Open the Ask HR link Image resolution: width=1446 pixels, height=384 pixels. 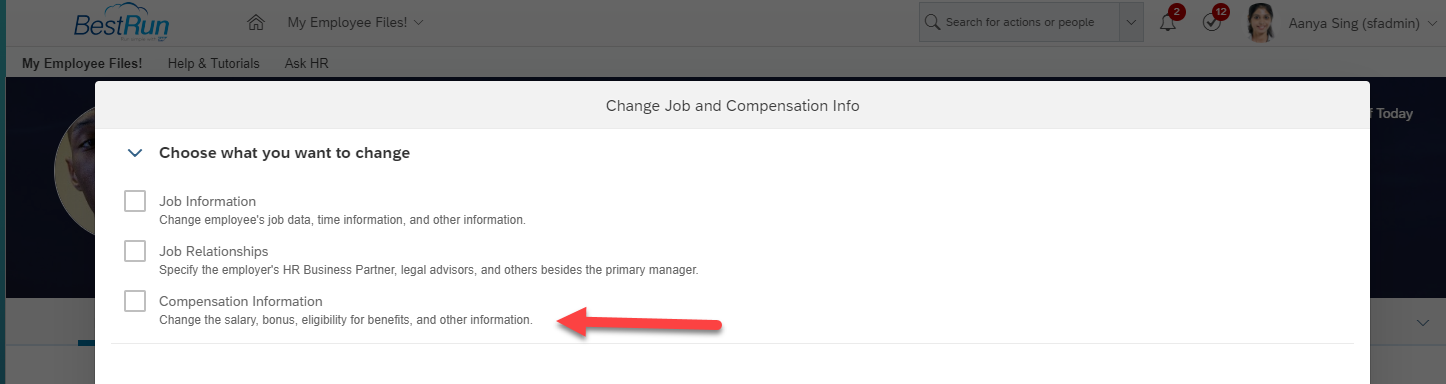(x=307, y=63)
